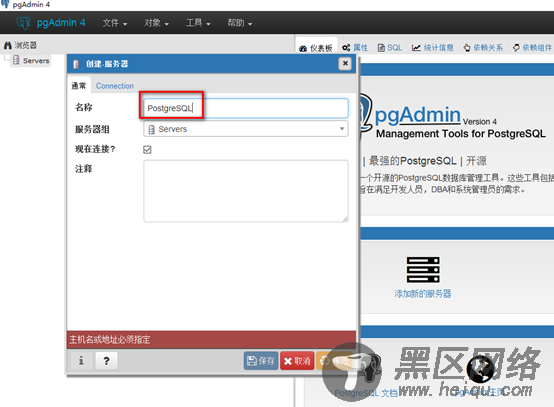Switch to the 统计信息 statistics tab
The height and width of the screenshot is (407, 554).
click(432, 48)
